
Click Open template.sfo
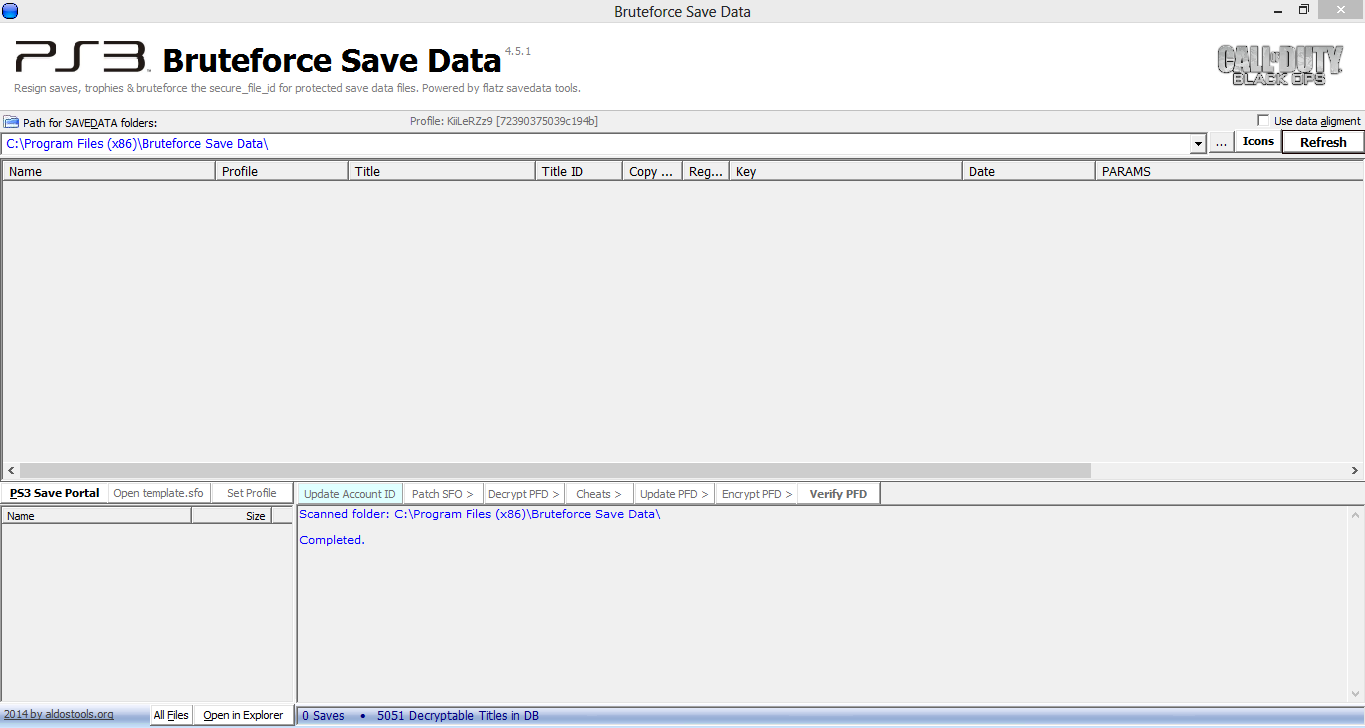pos(158,493)
